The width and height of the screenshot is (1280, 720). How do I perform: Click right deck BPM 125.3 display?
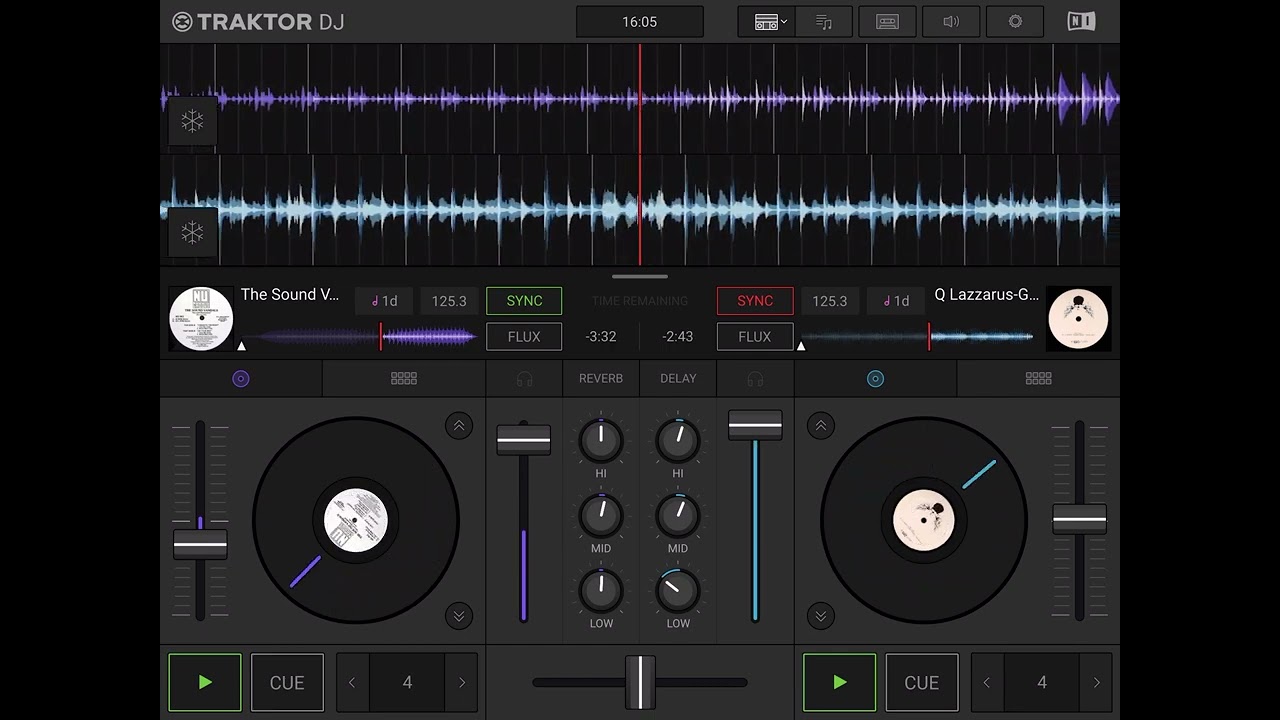click(830, 301)
